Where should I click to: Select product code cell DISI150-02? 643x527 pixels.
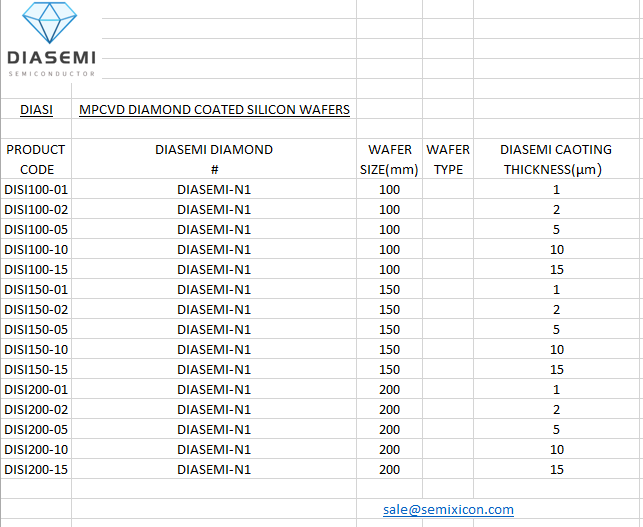point(36,309)
